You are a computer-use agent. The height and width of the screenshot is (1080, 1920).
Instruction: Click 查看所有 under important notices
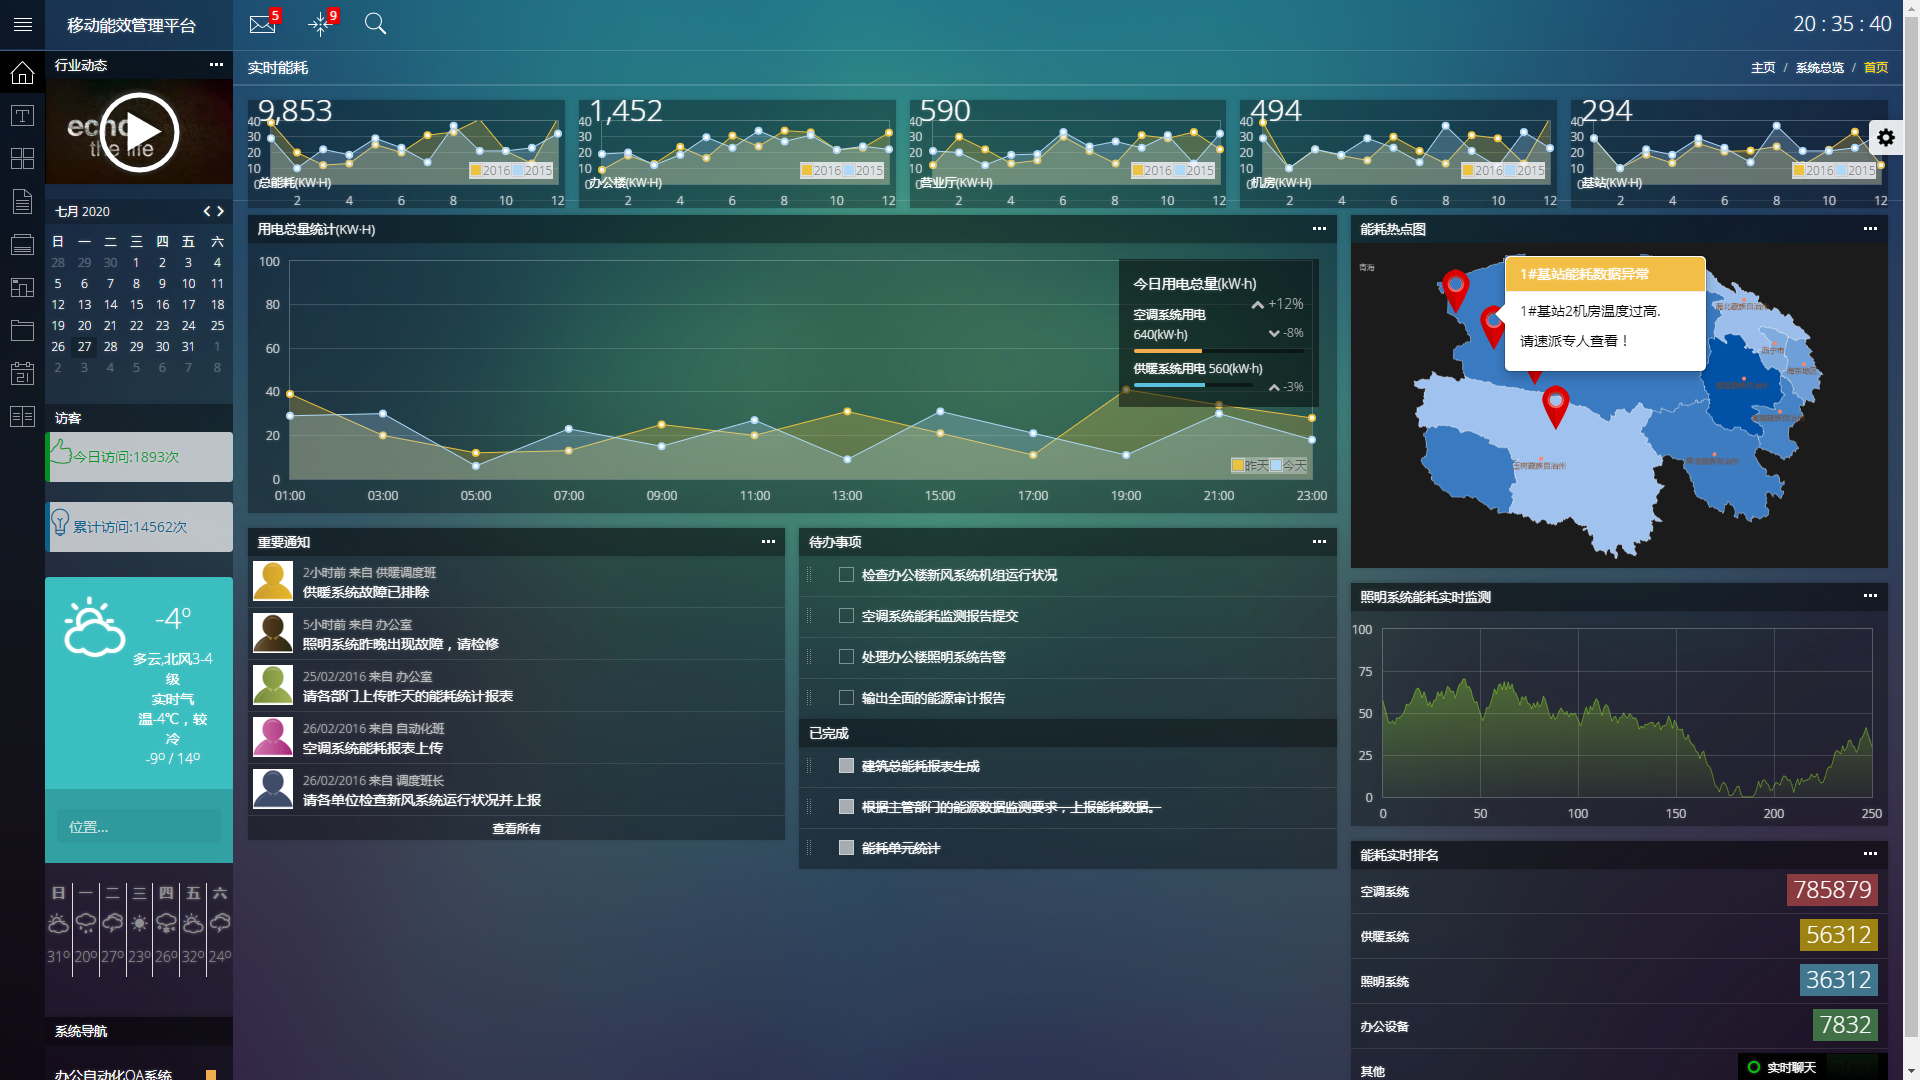pyautogui.click(x=516, y=828)
